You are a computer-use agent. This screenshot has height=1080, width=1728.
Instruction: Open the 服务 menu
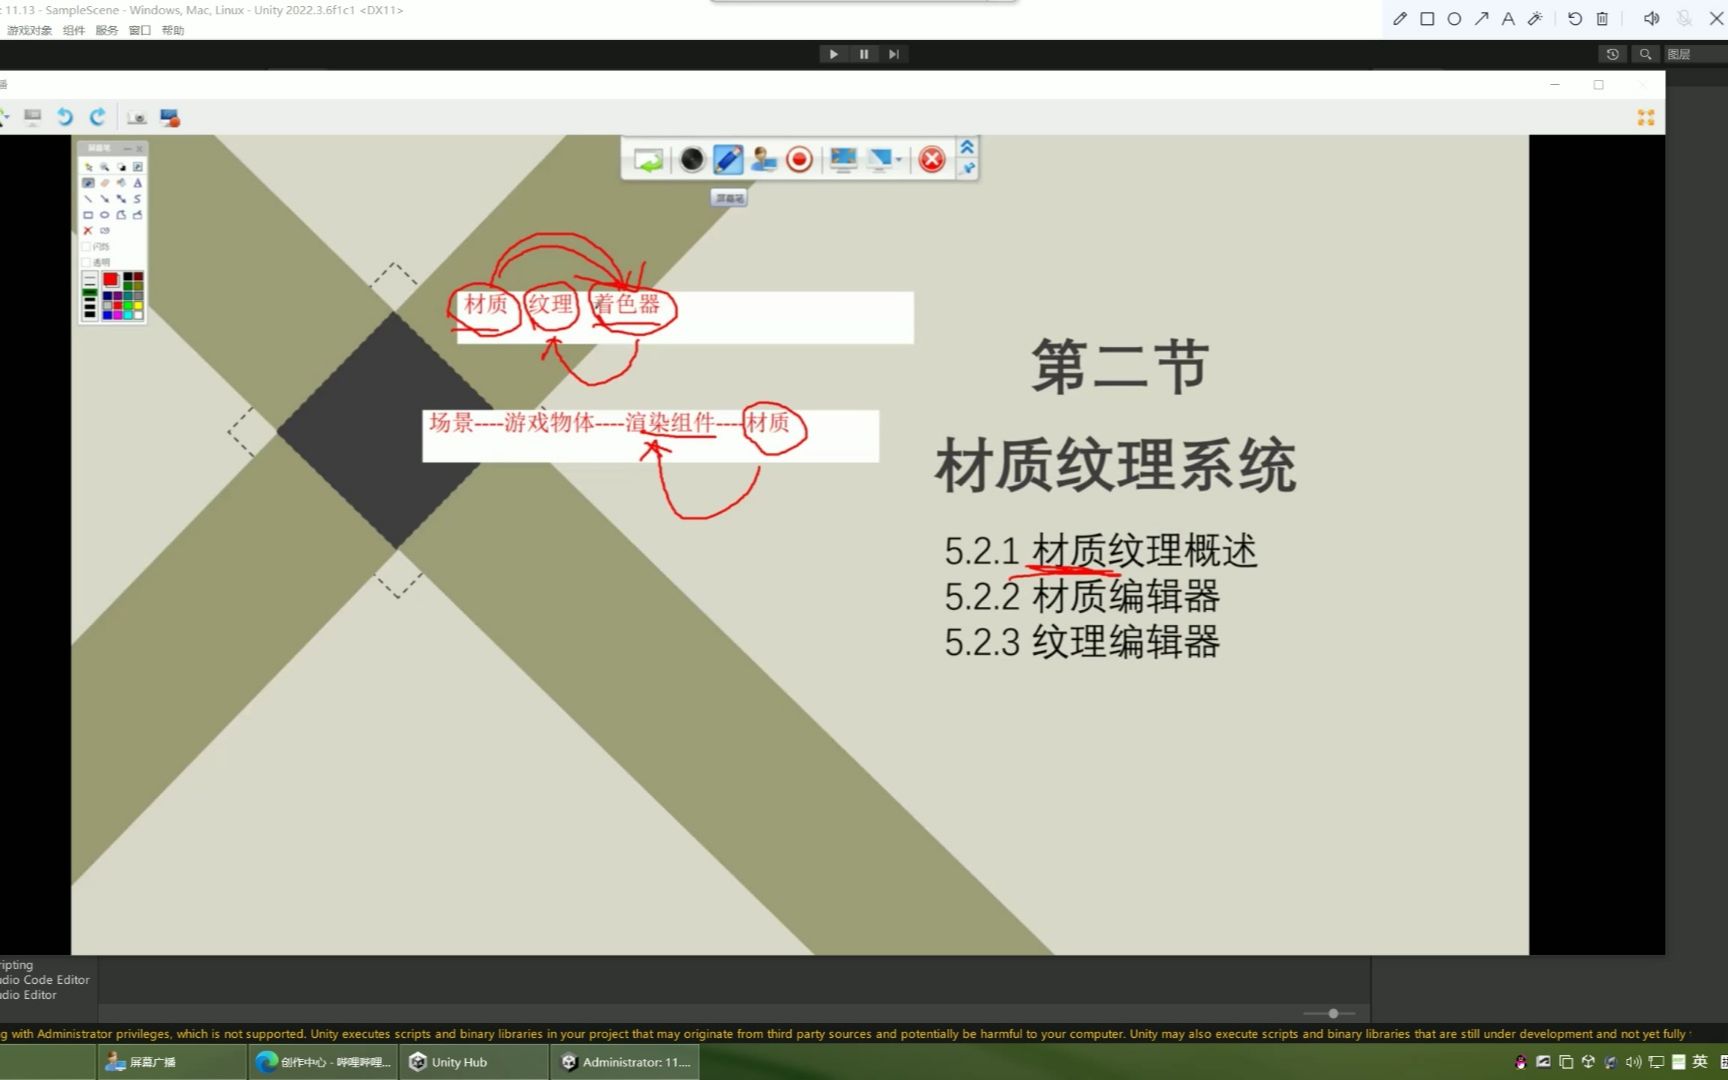pos(107,30)
